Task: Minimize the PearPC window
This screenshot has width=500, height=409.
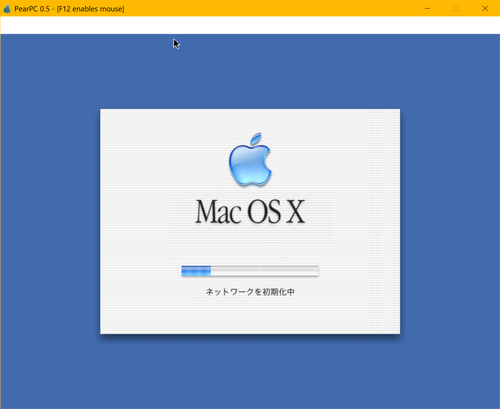Action: pyautogui.click(x=427, y=9)
